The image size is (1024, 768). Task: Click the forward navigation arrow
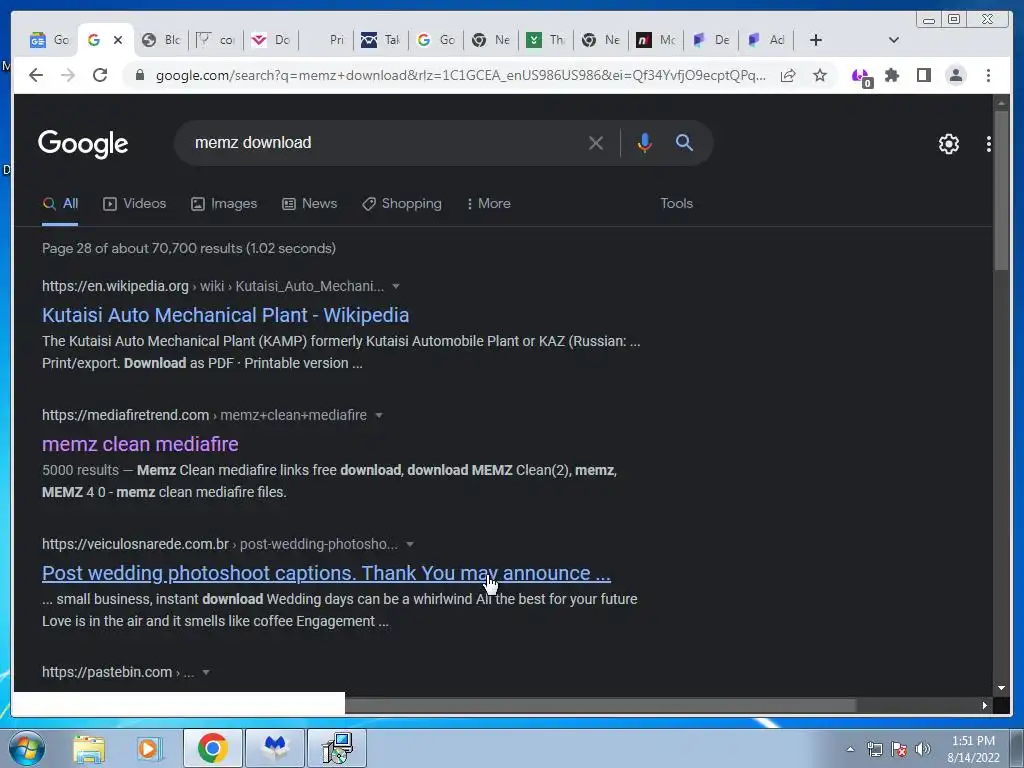pyautogui.click(x=68, y=75)
